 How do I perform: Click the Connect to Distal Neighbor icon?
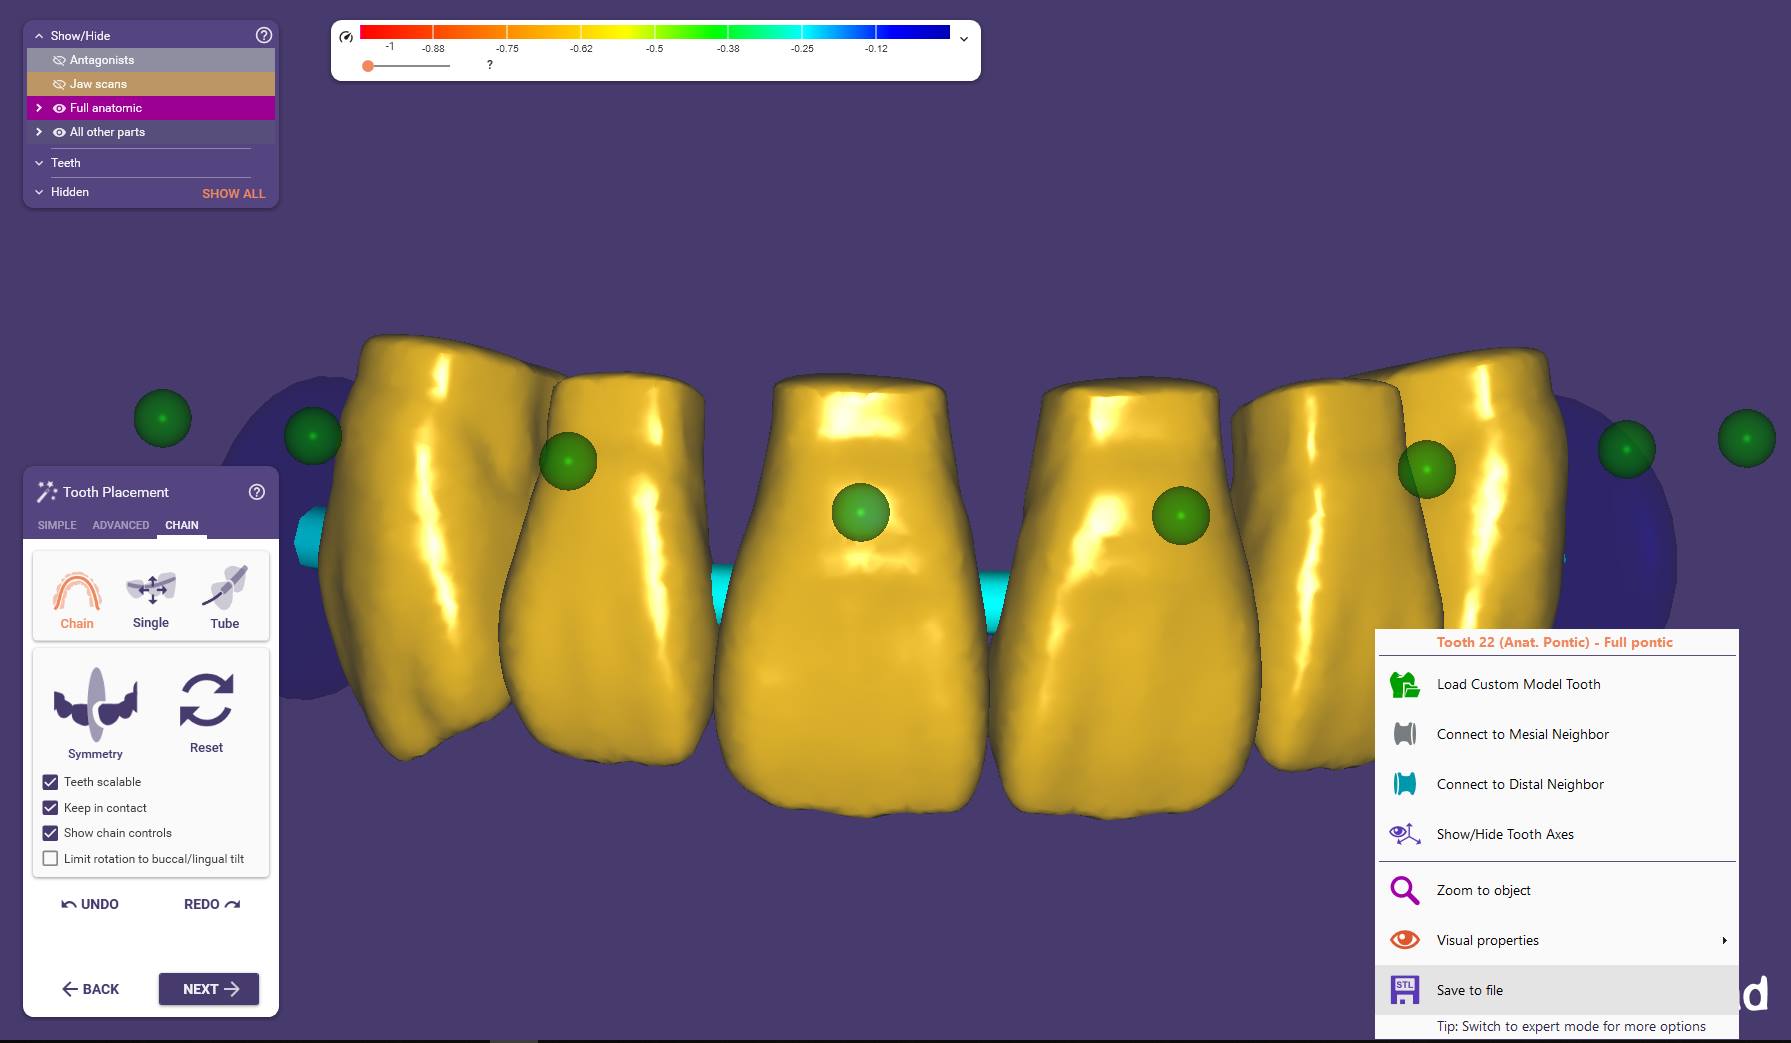click(x=1405, y=784)
